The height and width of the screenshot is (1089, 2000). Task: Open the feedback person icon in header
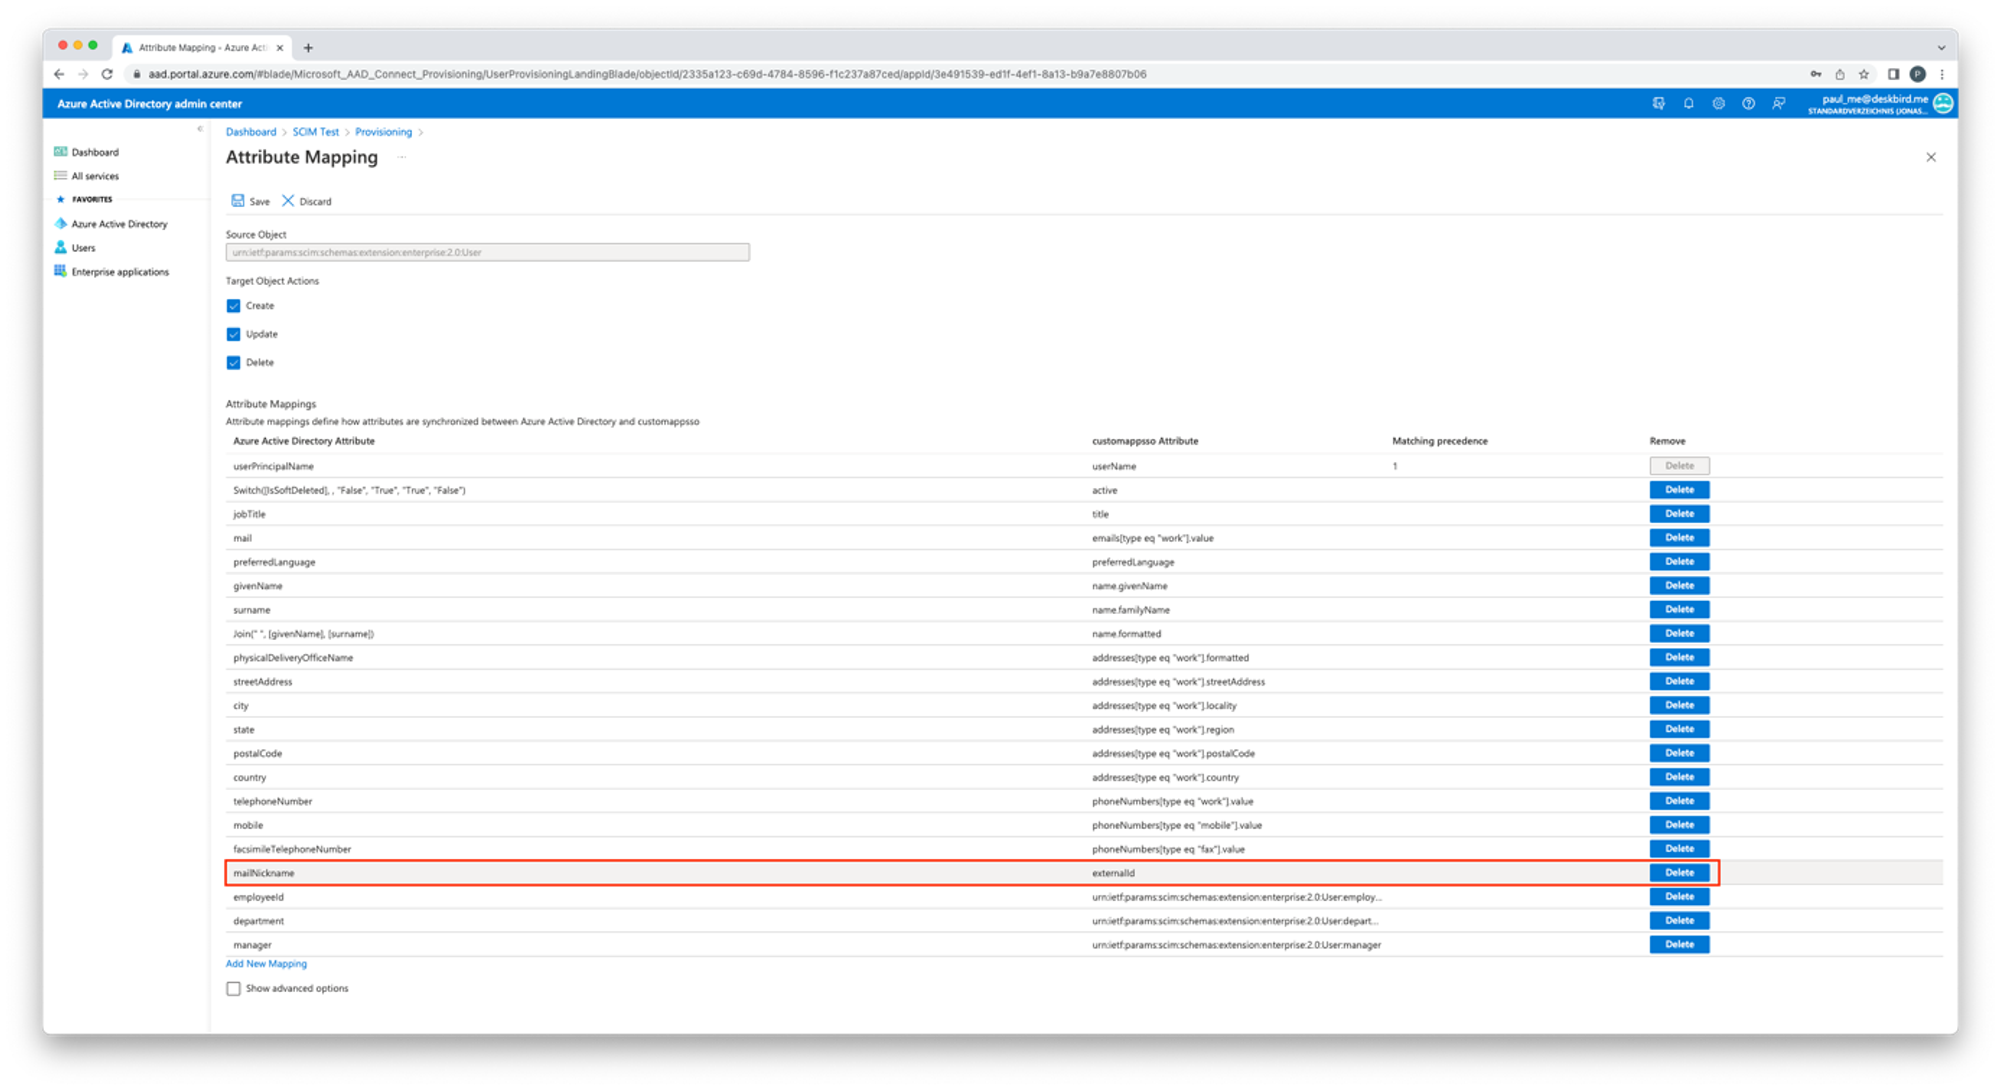(x=1778, y=104)
